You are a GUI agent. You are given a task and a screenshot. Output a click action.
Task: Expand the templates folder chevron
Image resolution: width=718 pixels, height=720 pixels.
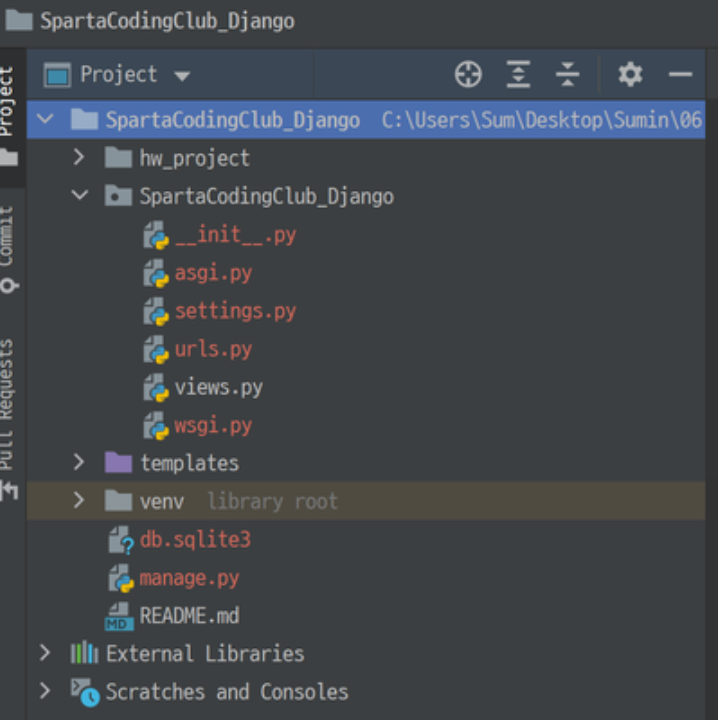tap(79, 462)
